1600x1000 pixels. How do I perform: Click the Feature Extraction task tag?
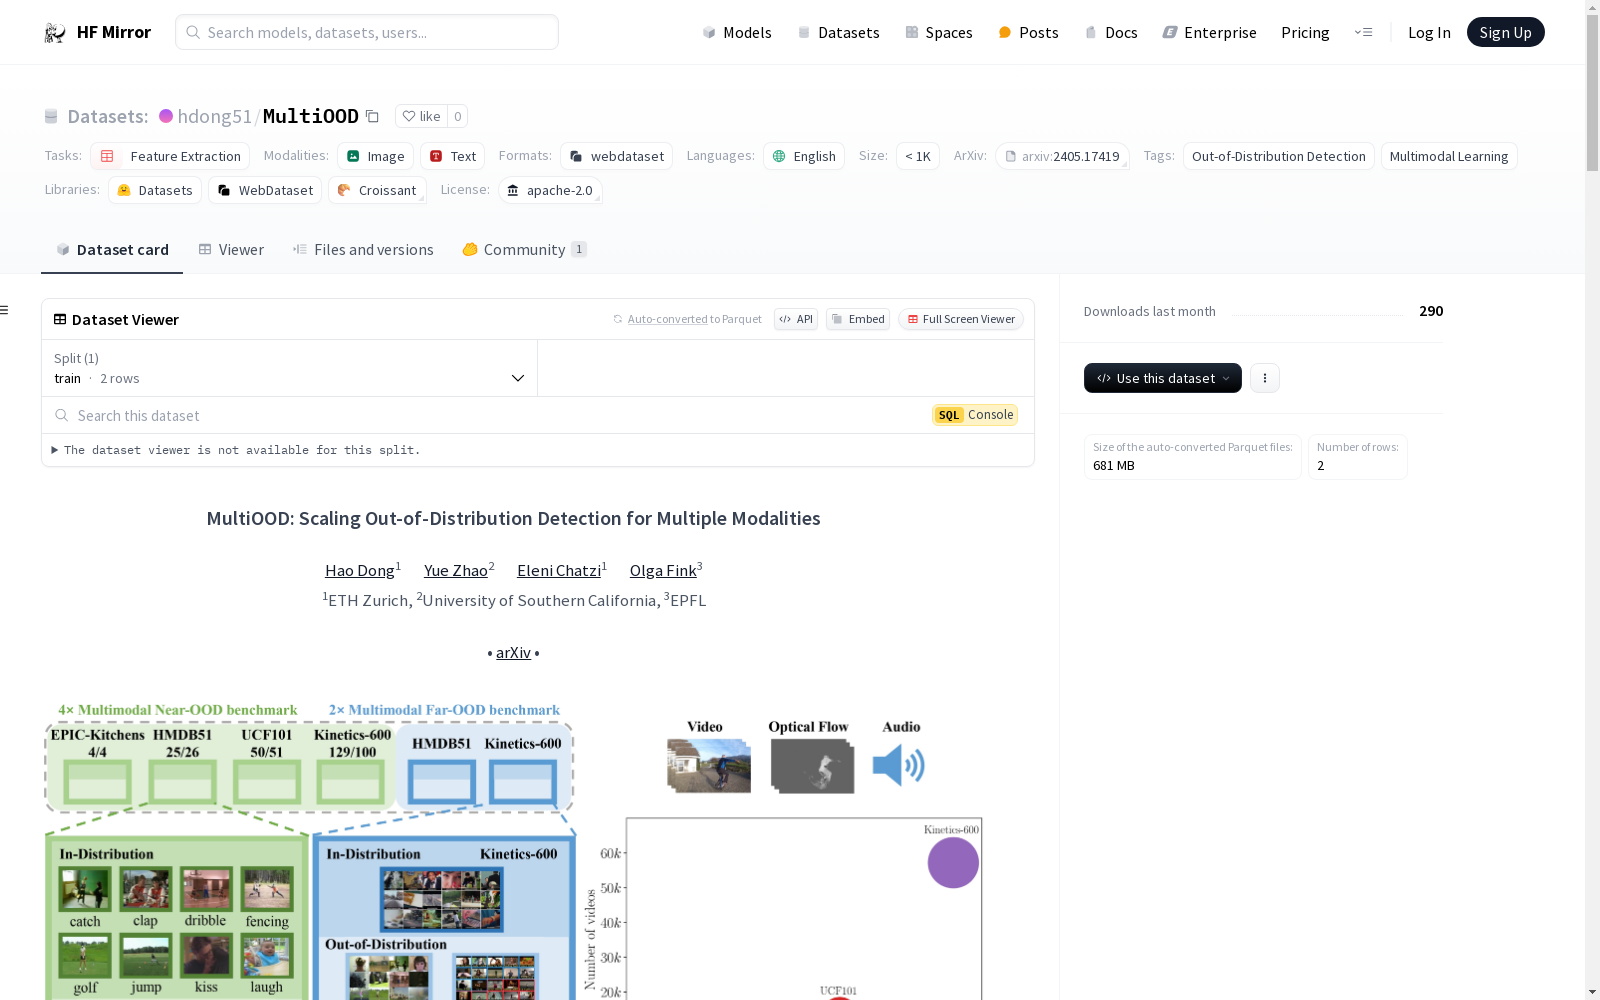(x=170, y=156)
